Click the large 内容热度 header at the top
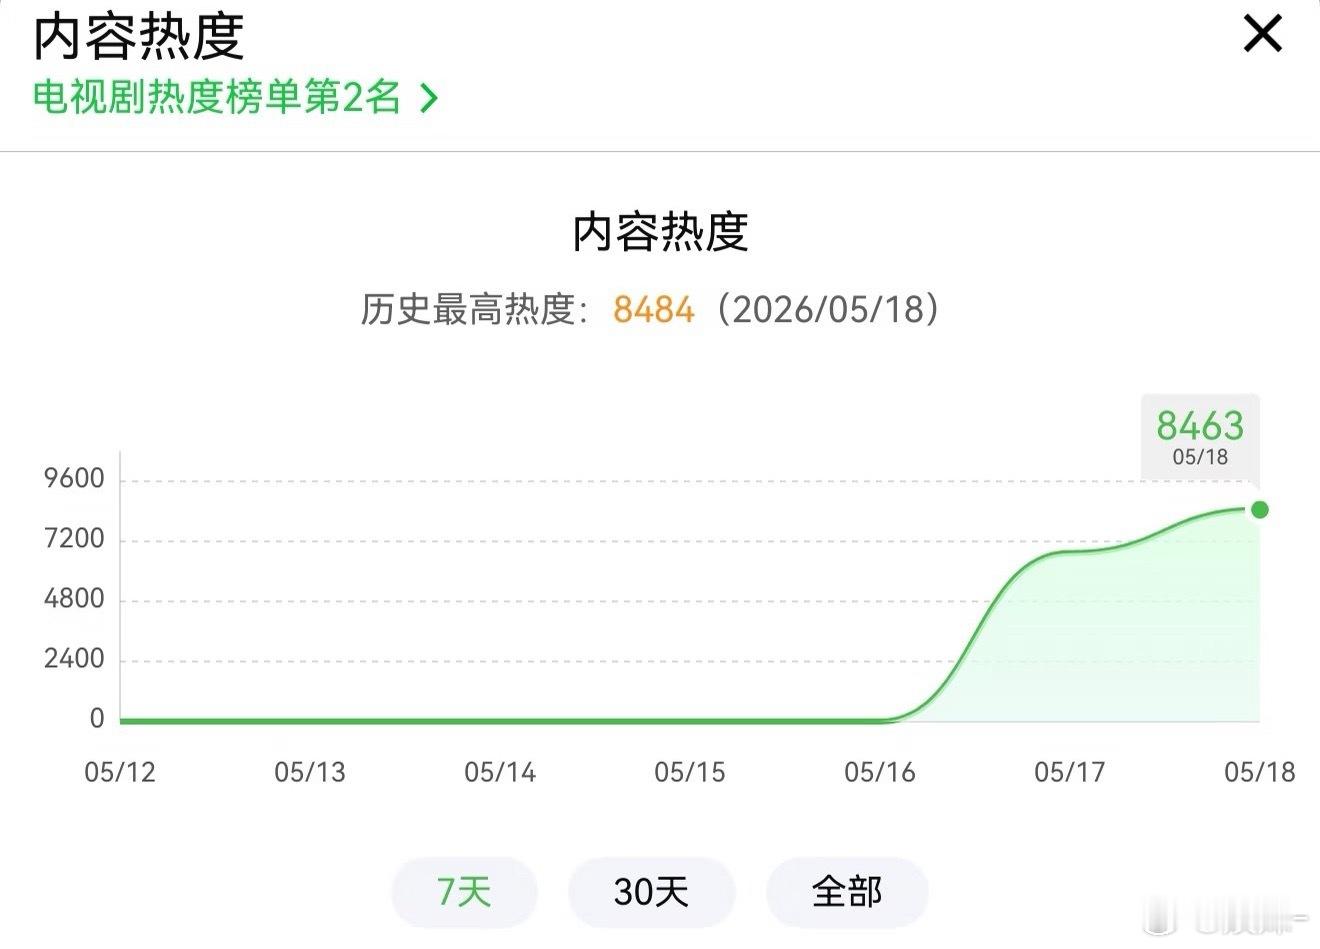The width and height of the screenshot is (1320, 949). coord(138,37)
